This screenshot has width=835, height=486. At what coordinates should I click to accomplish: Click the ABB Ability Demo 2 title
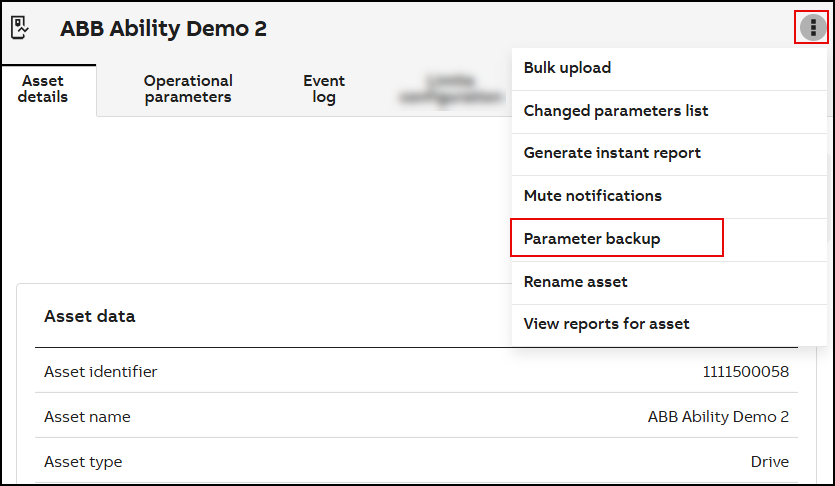click(x=163, y=29)
